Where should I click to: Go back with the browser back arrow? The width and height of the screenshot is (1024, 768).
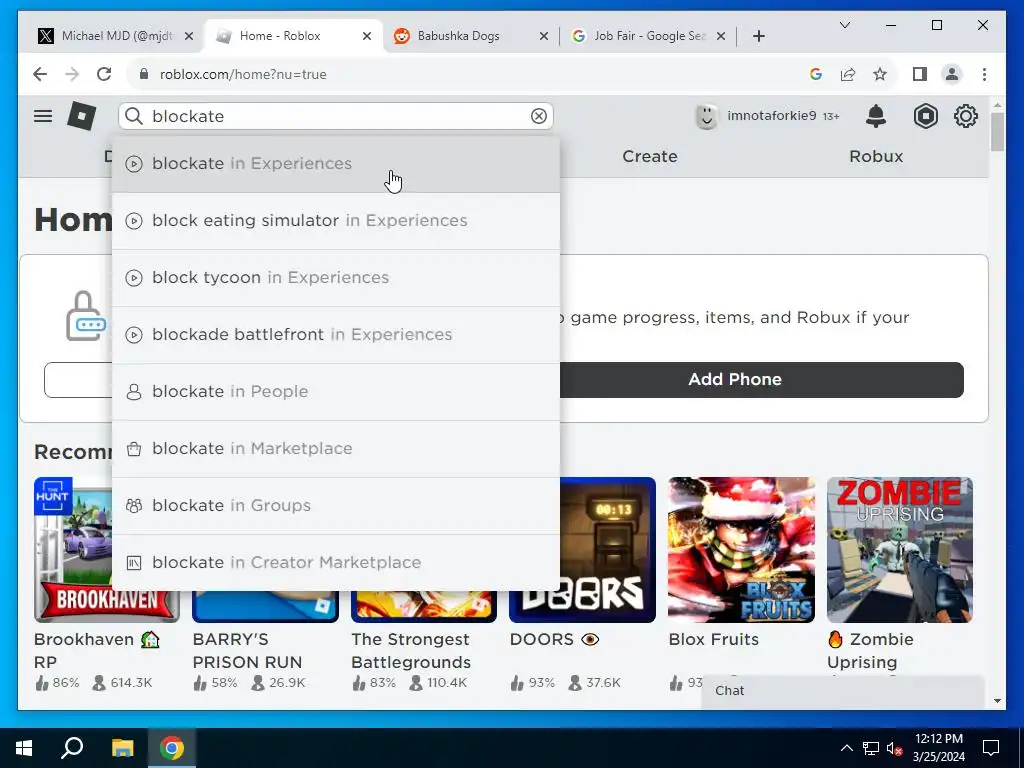tap(40, 74)
